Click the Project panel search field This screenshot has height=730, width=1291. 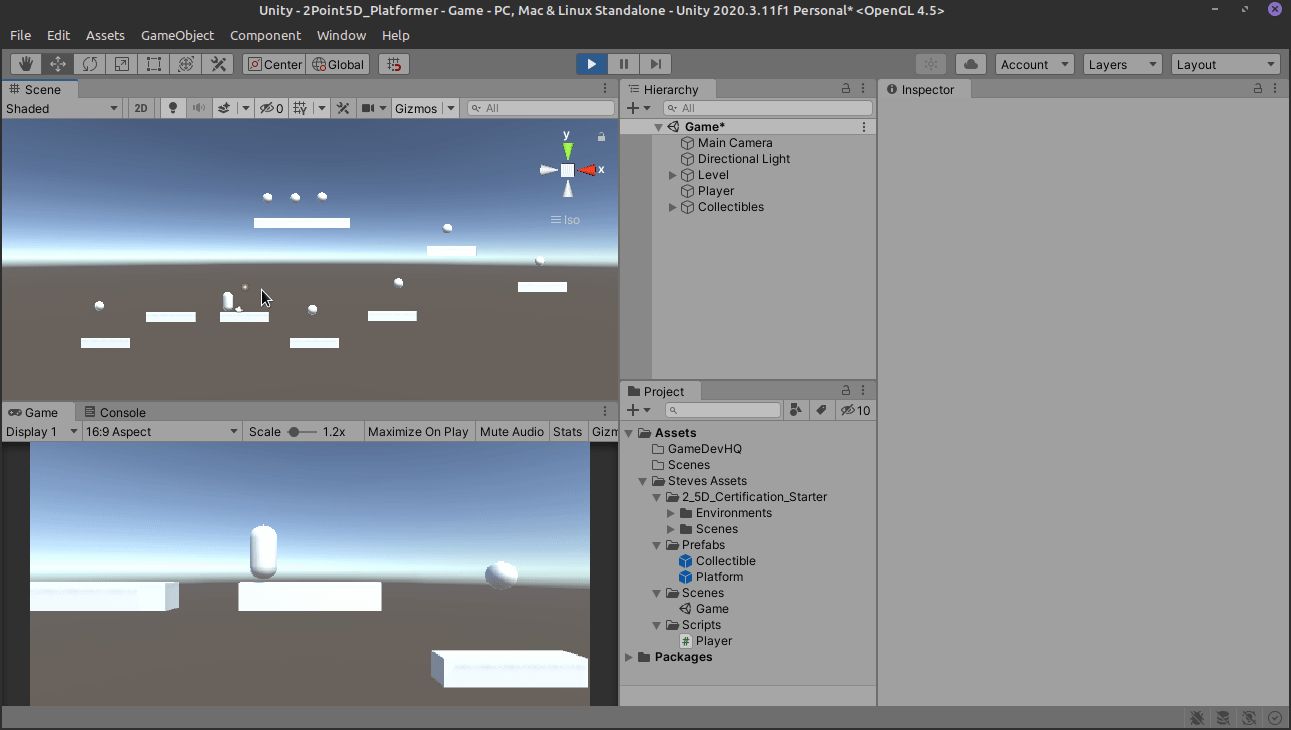tap(723, 409)
